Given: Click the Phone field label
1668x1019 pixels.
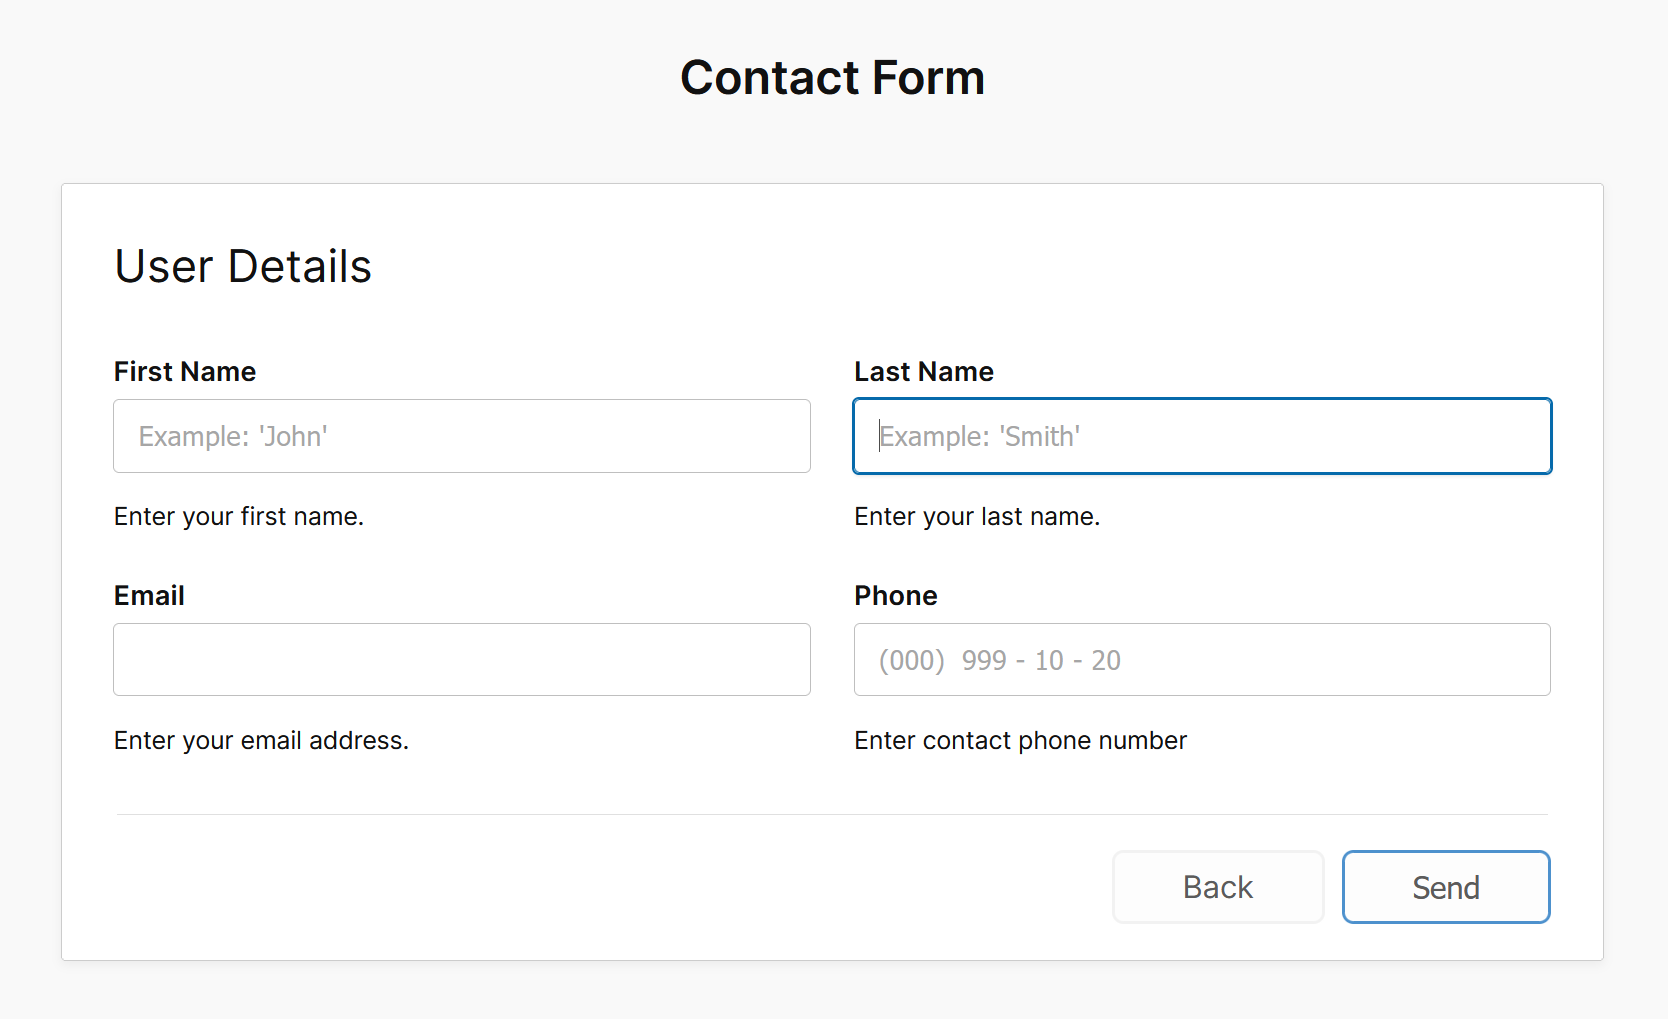Looking at the screenshot, I should 895,596.
